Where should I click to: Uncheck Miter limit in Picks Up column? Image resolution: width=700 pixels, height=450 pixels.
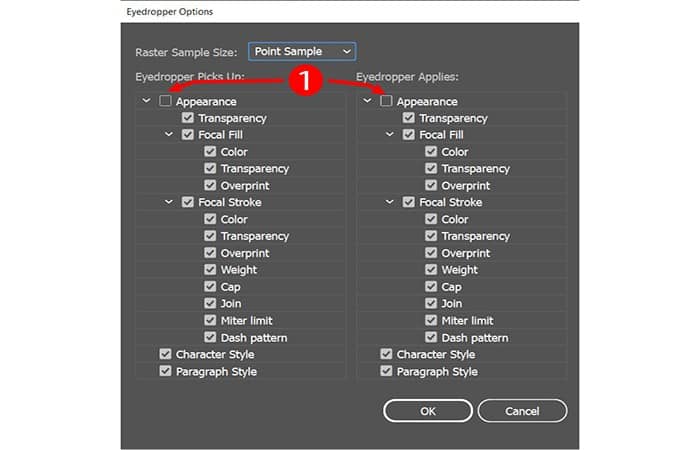pyautogui.click(x=210, y=320)
